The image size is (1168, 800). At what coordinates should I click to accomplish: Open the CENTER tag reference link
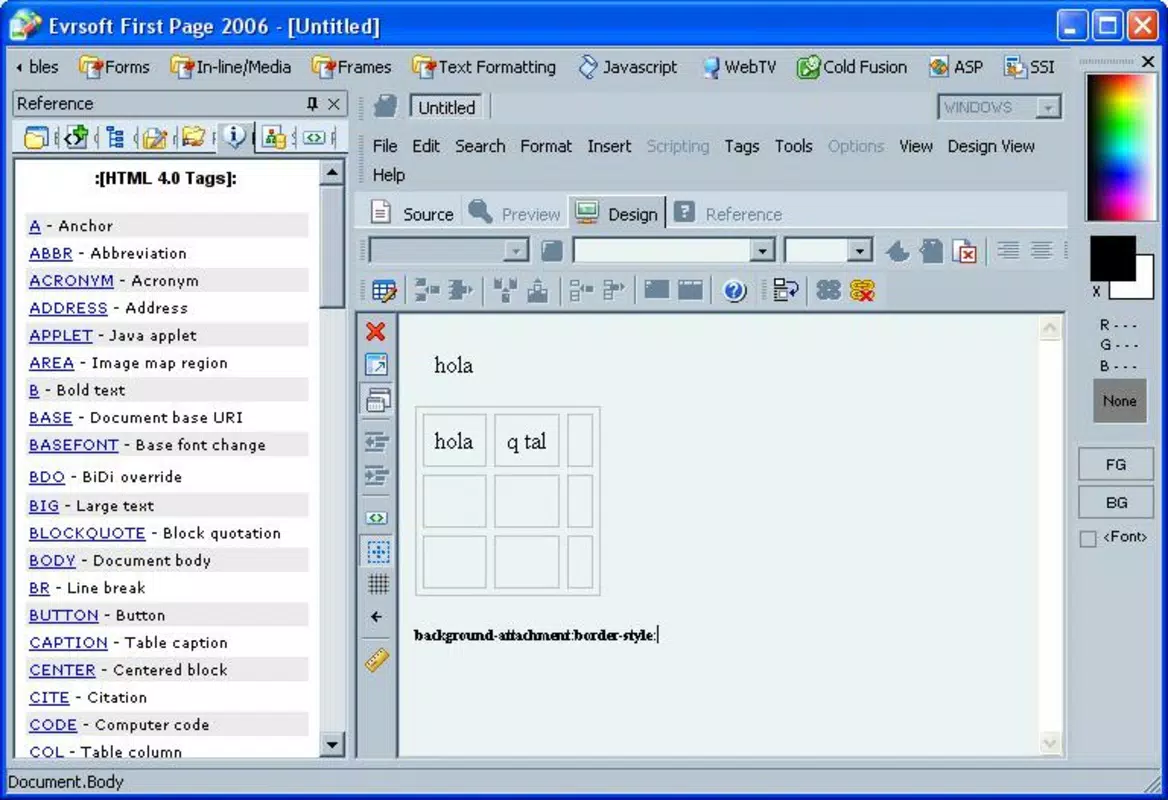62,670
